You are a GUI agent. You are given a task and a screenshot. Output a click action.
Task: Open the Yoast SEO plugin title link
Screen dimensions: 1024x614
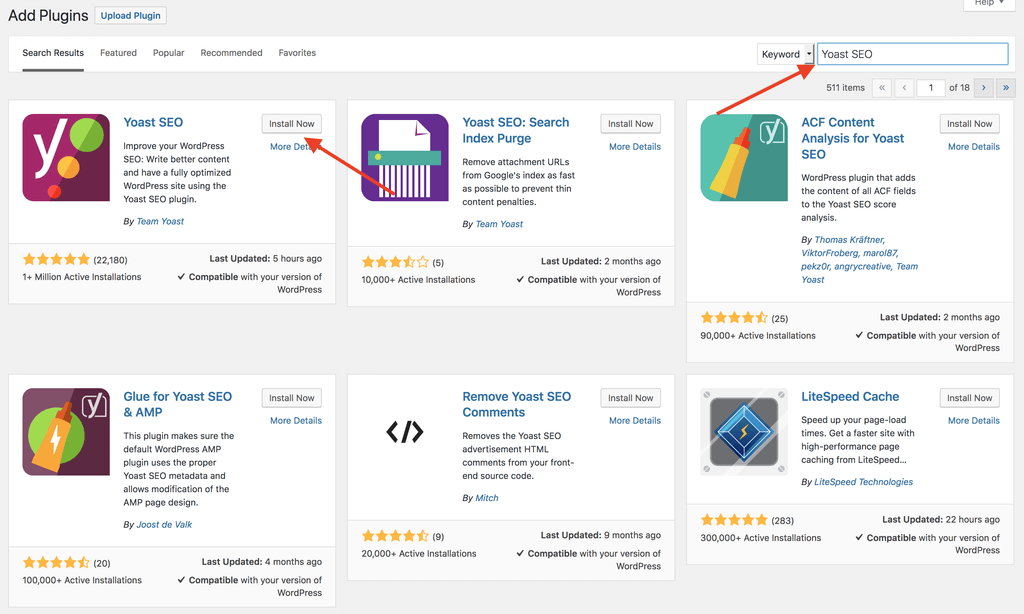click(153, 122)
